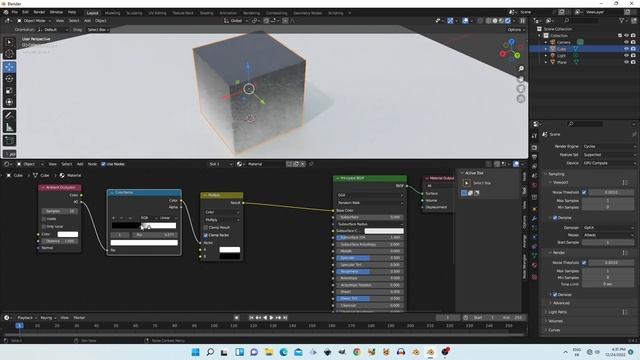Screen dimensions: 640x360
Task: Hide Camera with its eye icon in outliner
Action: pos(626,42)
